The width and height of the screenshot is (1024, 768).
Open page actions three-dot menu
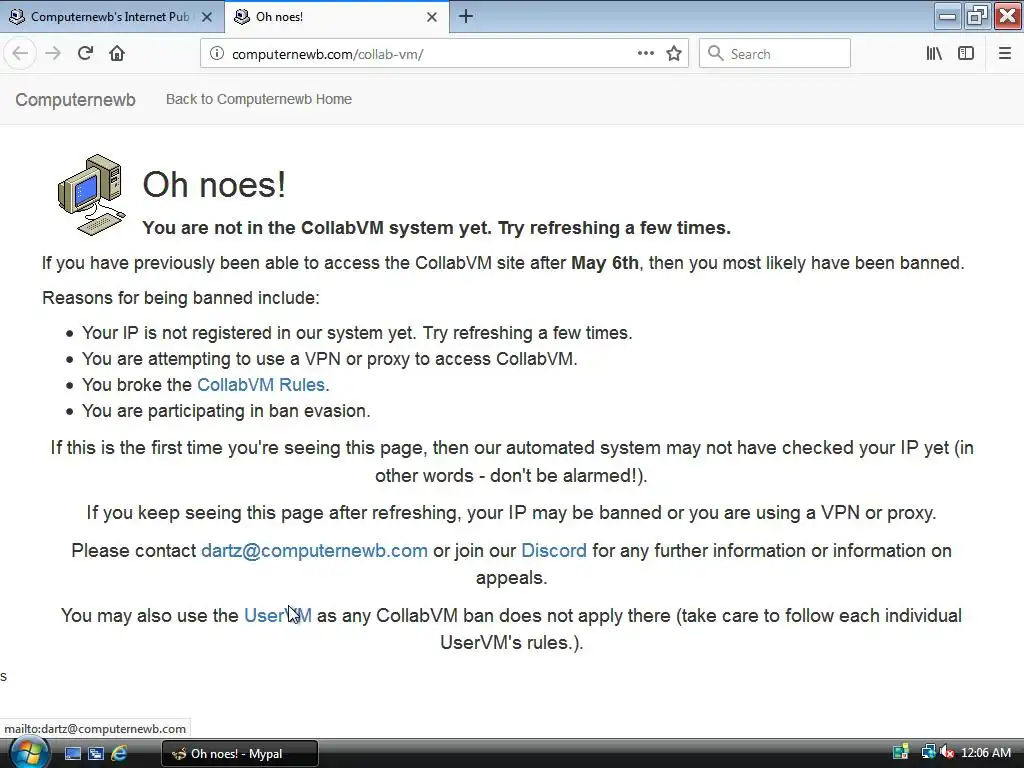(645, 54)
